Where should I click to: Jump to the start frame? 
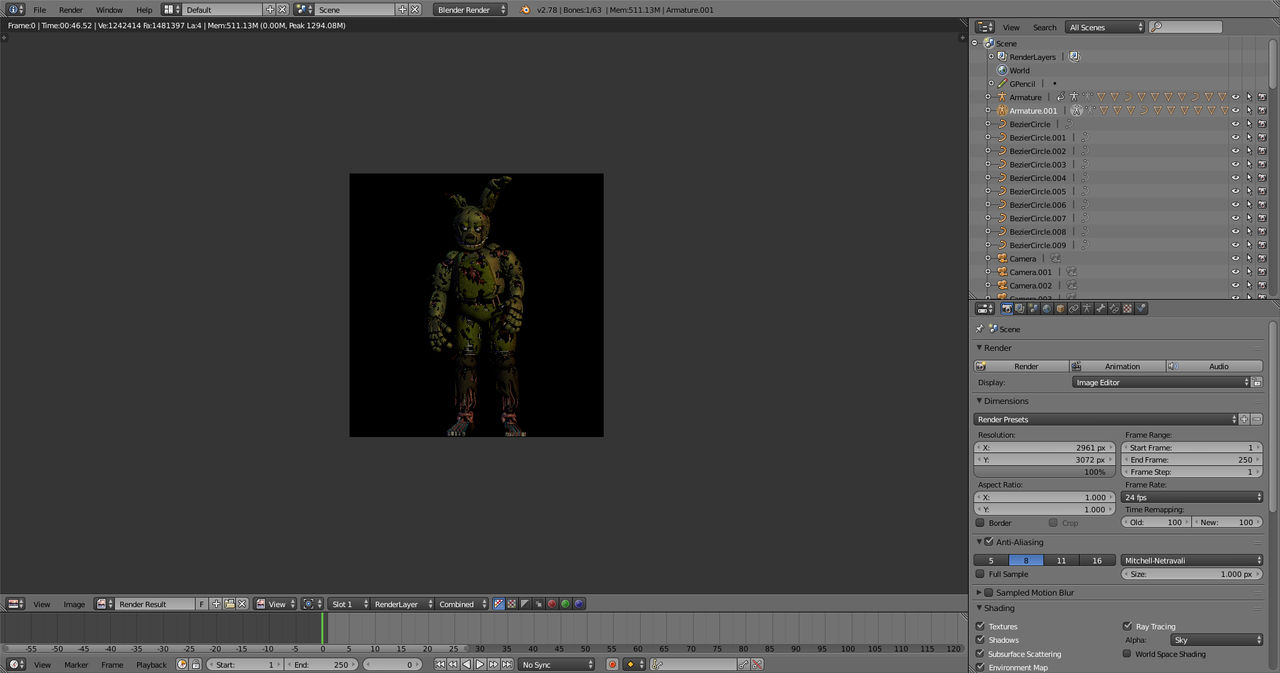click(440, 664)
